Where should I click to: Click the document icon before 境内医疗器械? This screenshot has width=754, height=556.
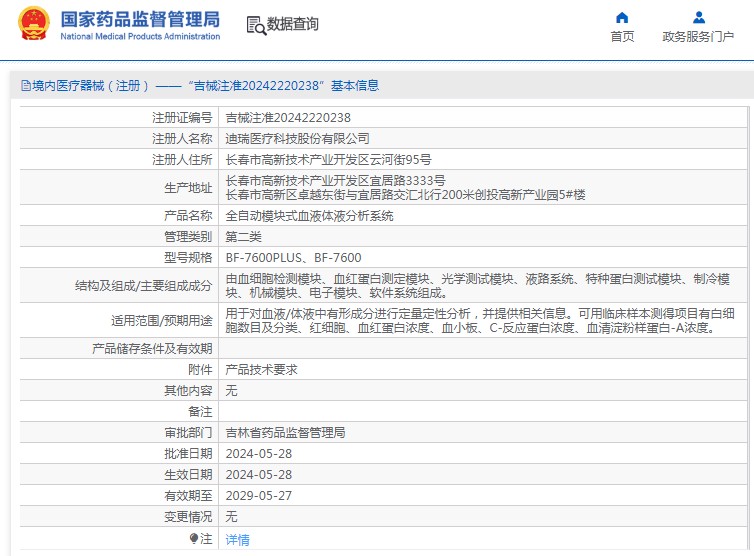(25, 86)
